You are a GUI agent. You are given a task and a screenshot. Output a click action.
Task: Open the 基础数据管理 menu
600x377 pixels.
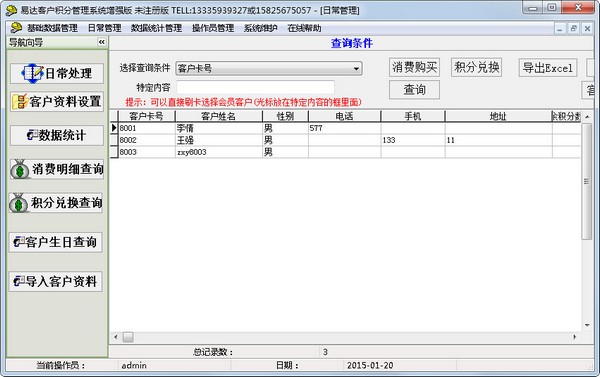pos(52,28)
